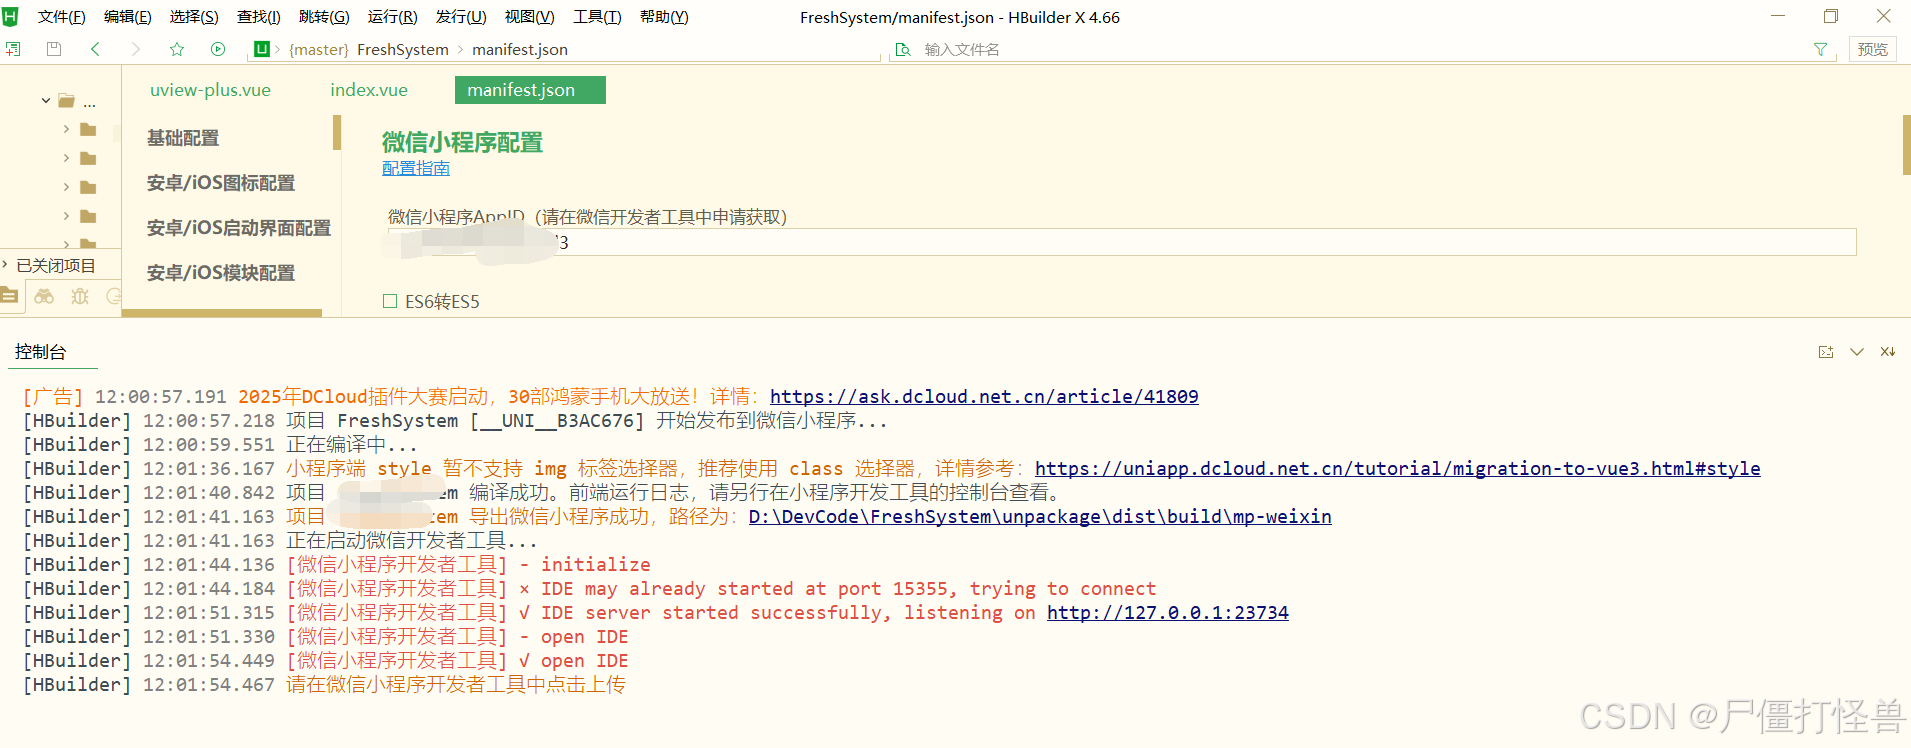Click the FreshSystem breadcrumb item
1911x748 pixels.
pos(403,49)
